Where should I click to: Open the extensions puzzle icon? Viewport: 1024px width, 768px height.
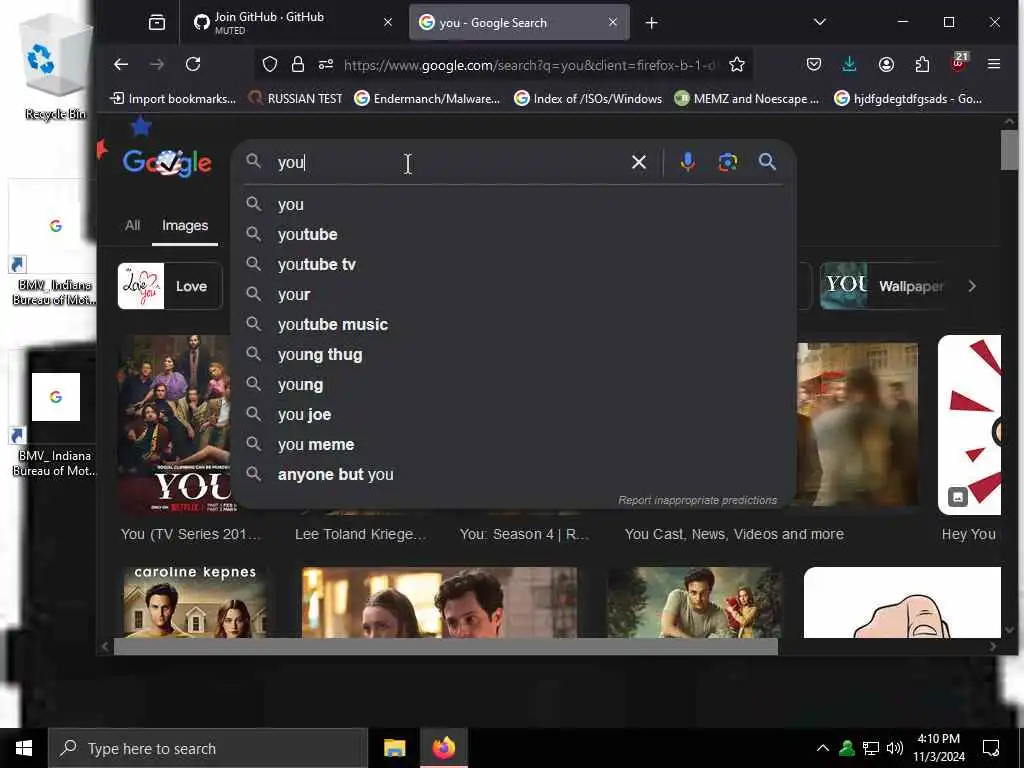pos(922,64)
